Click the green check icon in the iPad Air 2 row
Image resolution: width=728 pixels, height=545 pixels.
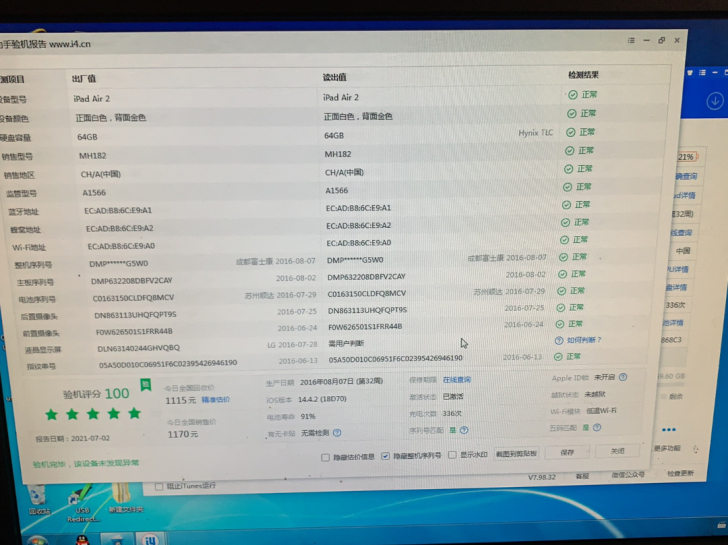572,95
